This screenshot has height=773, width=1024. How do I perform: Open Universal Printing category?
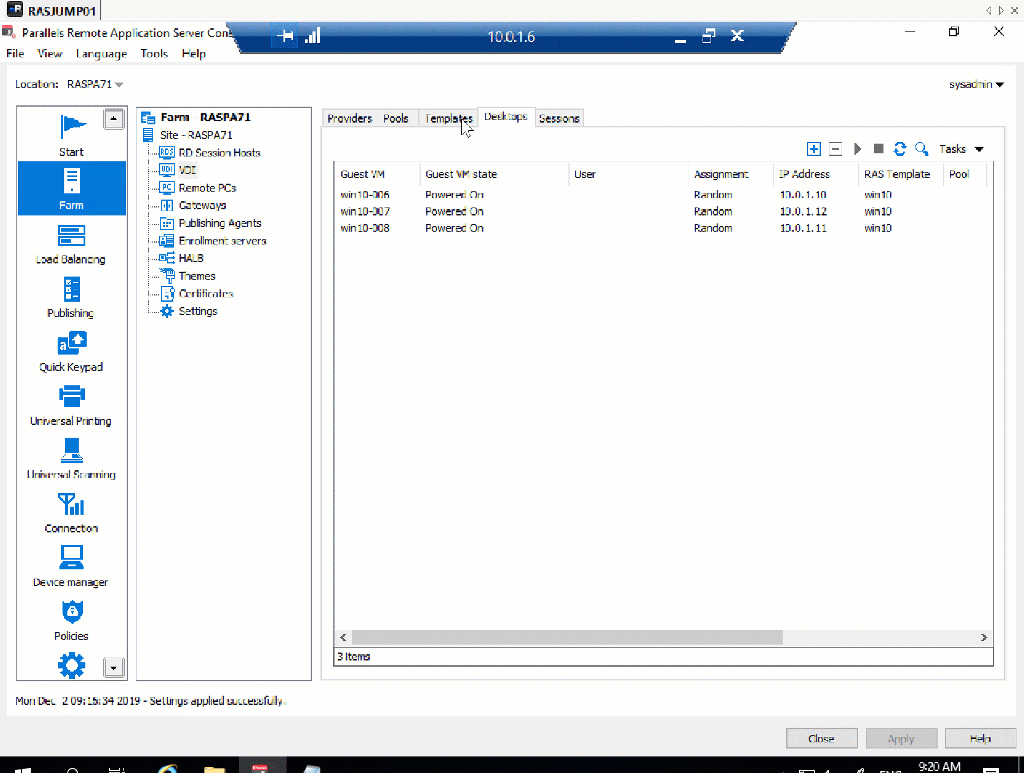coord(71,405)
